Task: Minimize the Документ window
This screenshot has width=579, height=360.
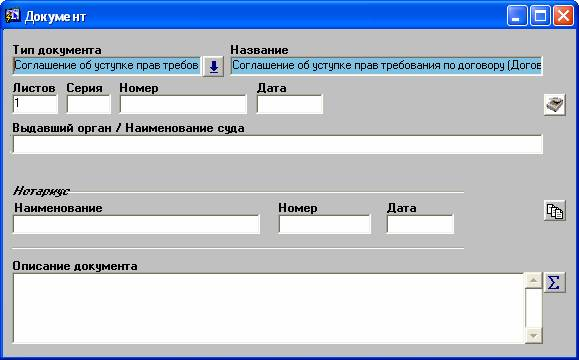Action: pyautogui.click(x=517, y=16)
